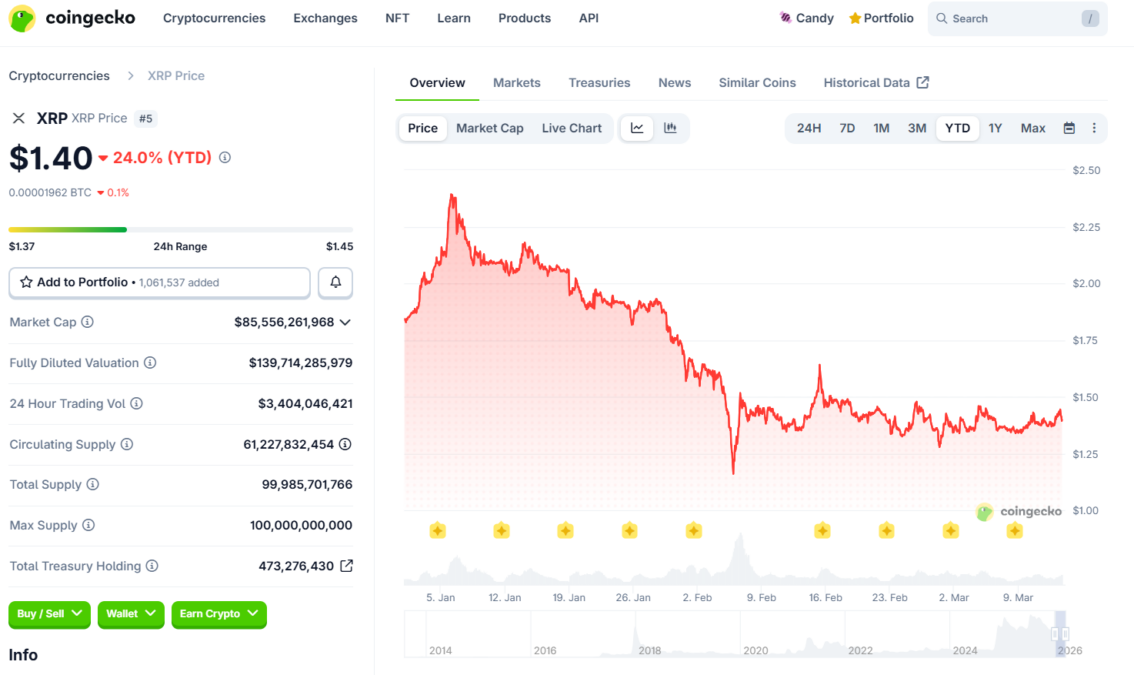Open Cryptocurrencies navigation menu

pyautogui.click(x=214, y=18)
